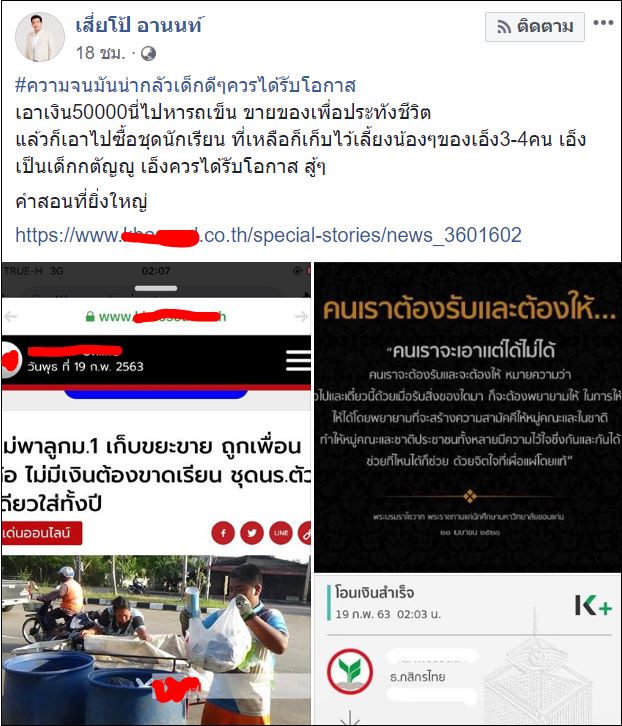Open the #ความจนมันน่ากลัว hashtag link
The width and height of the screenshot is (622, 726).
[185, 86]
